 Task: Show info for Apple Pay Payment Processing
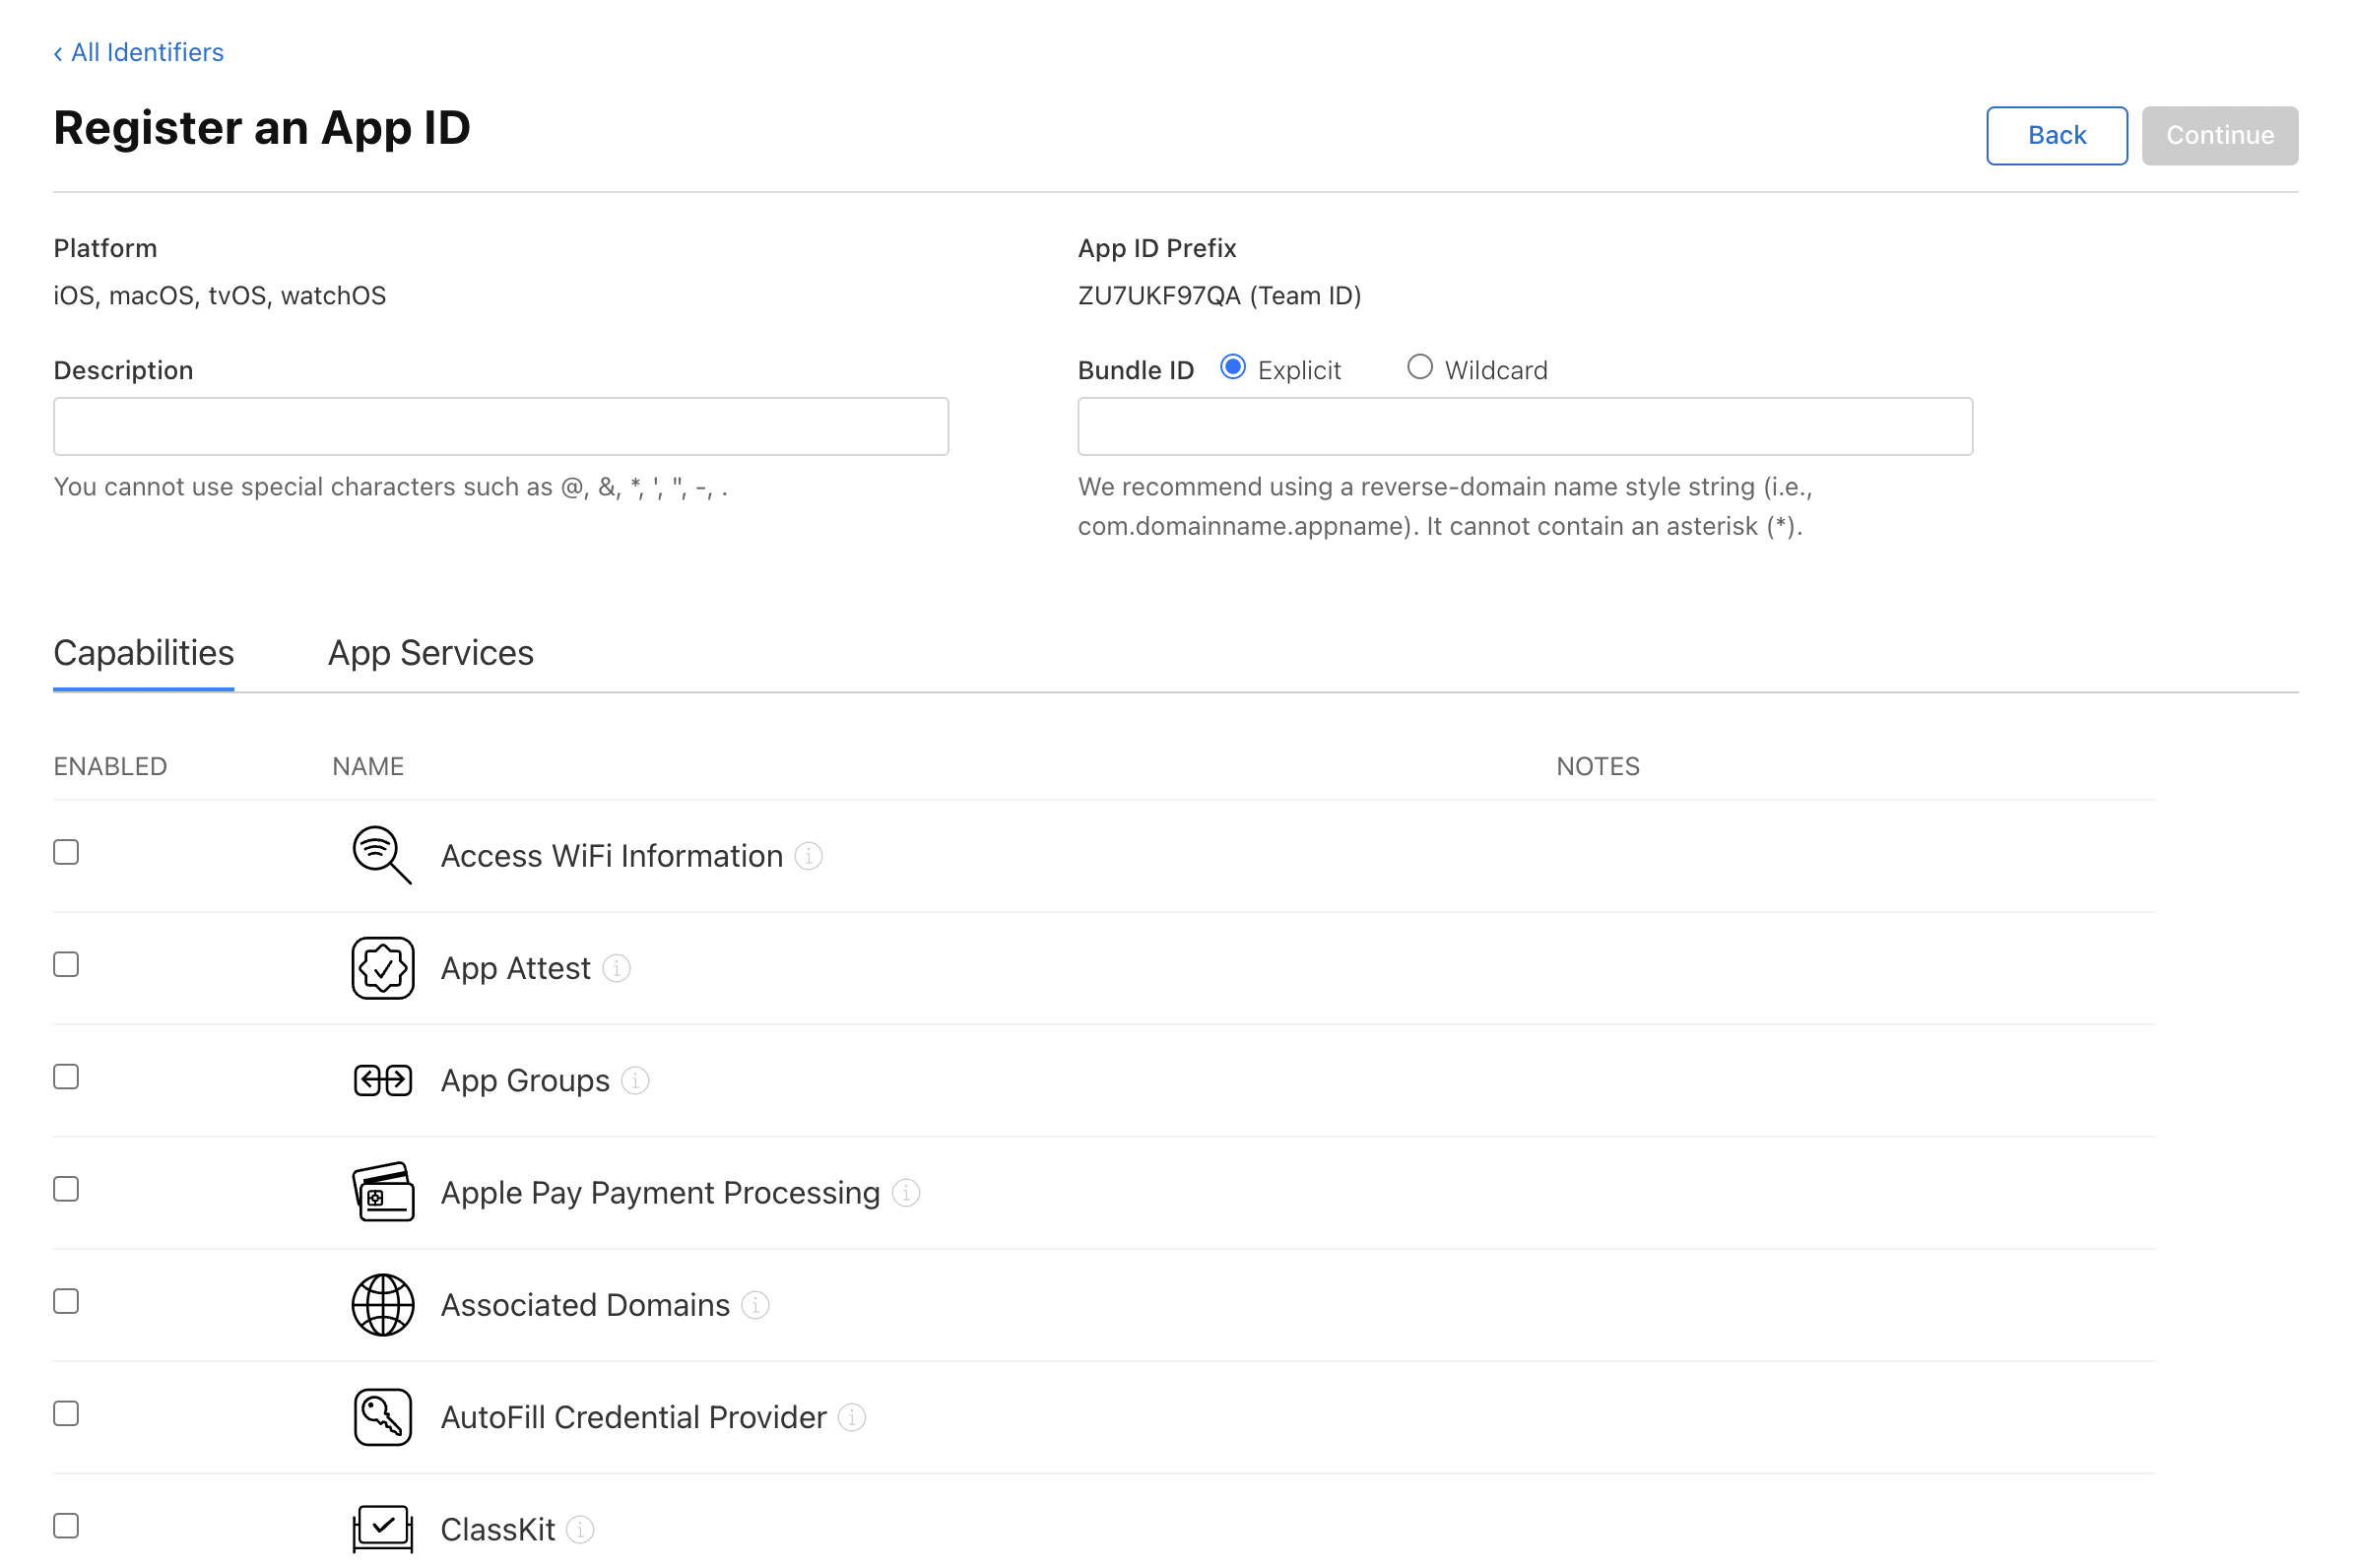tap(905, 1192)
